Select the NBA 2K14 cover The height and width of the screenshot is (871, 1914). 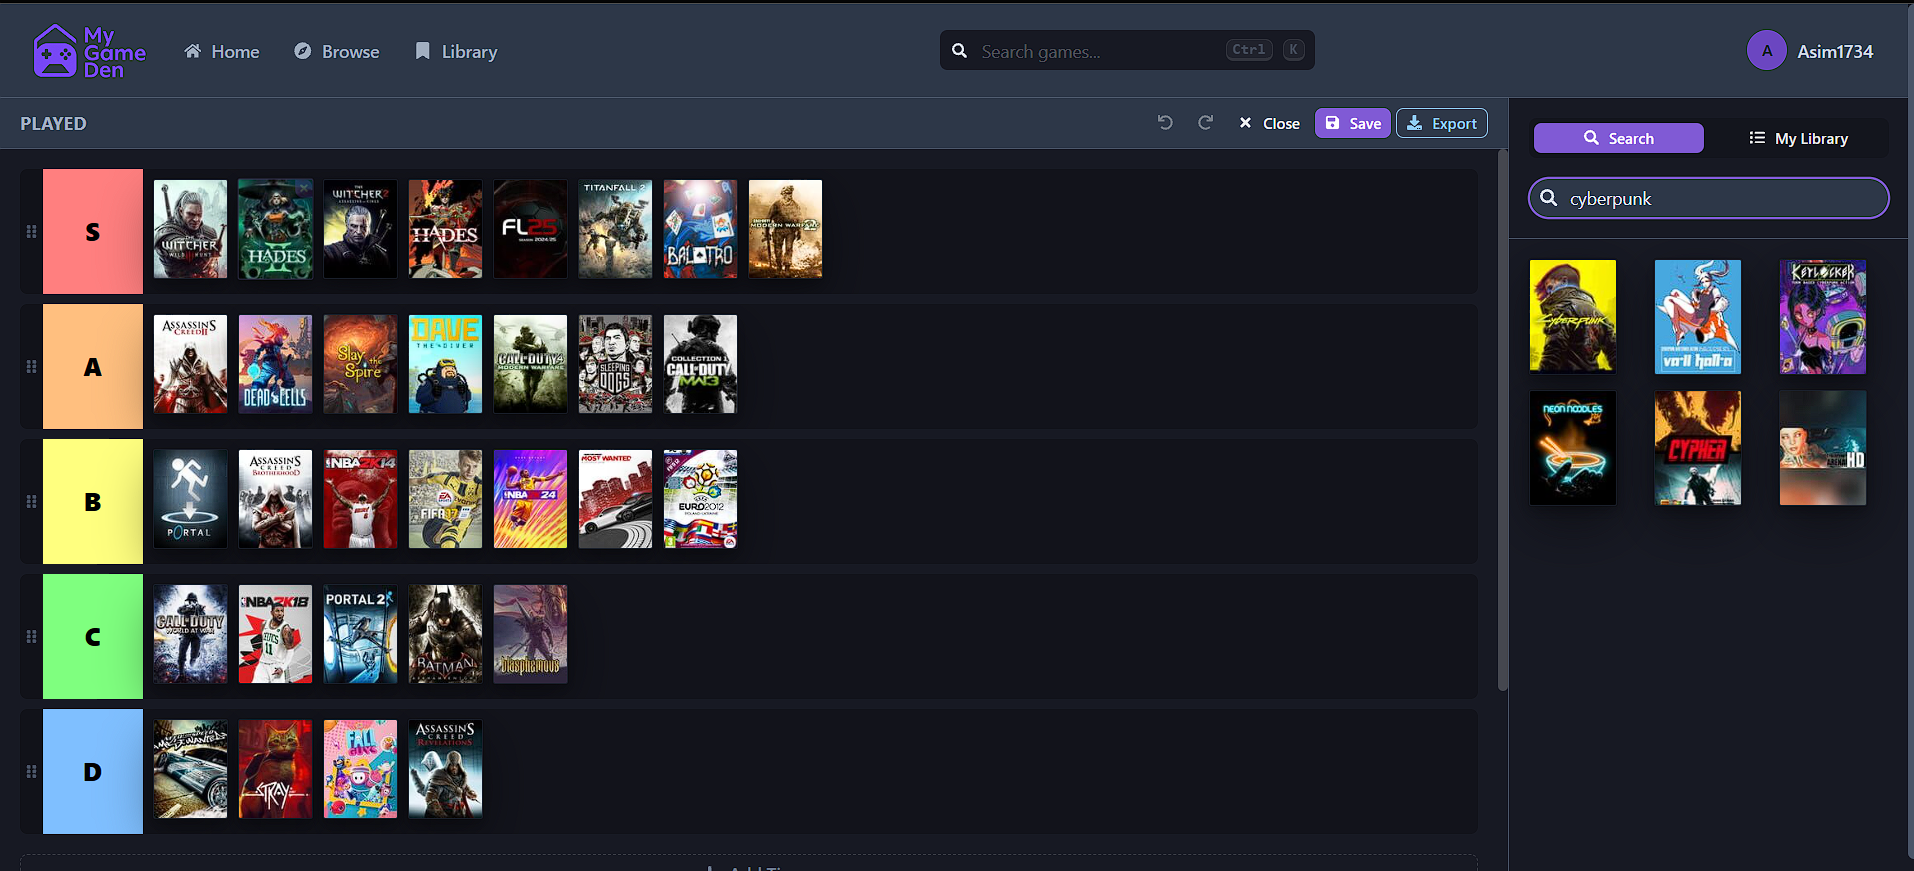click(x=360, y=499)
